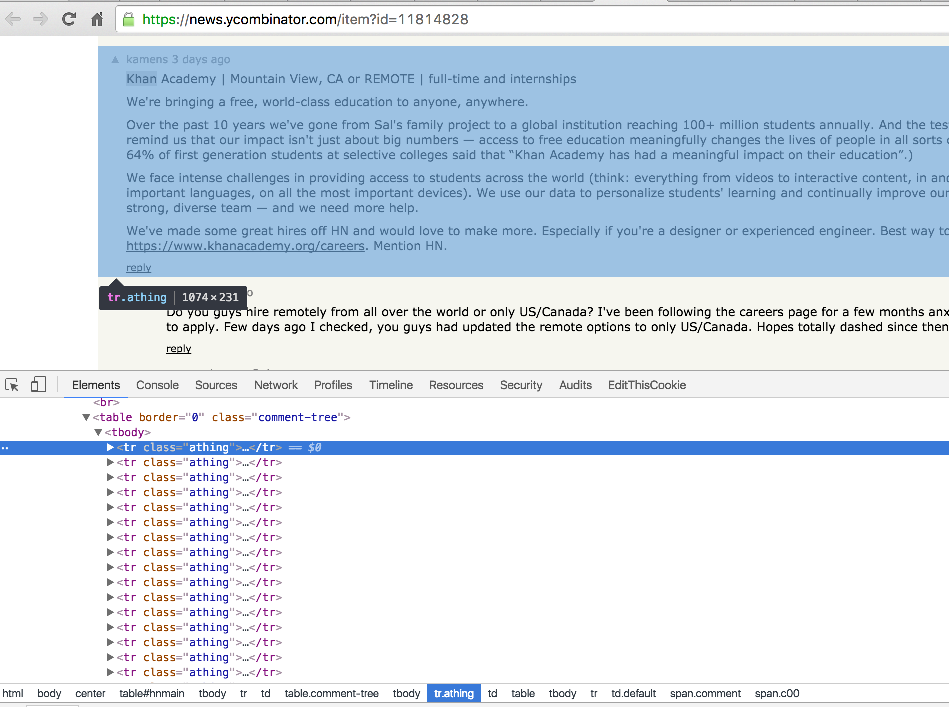This screenshot has height=707, width=949.
Task: Activate the DevTools inspect element picker
Action: pyautogui.click(x=11, y=385)
